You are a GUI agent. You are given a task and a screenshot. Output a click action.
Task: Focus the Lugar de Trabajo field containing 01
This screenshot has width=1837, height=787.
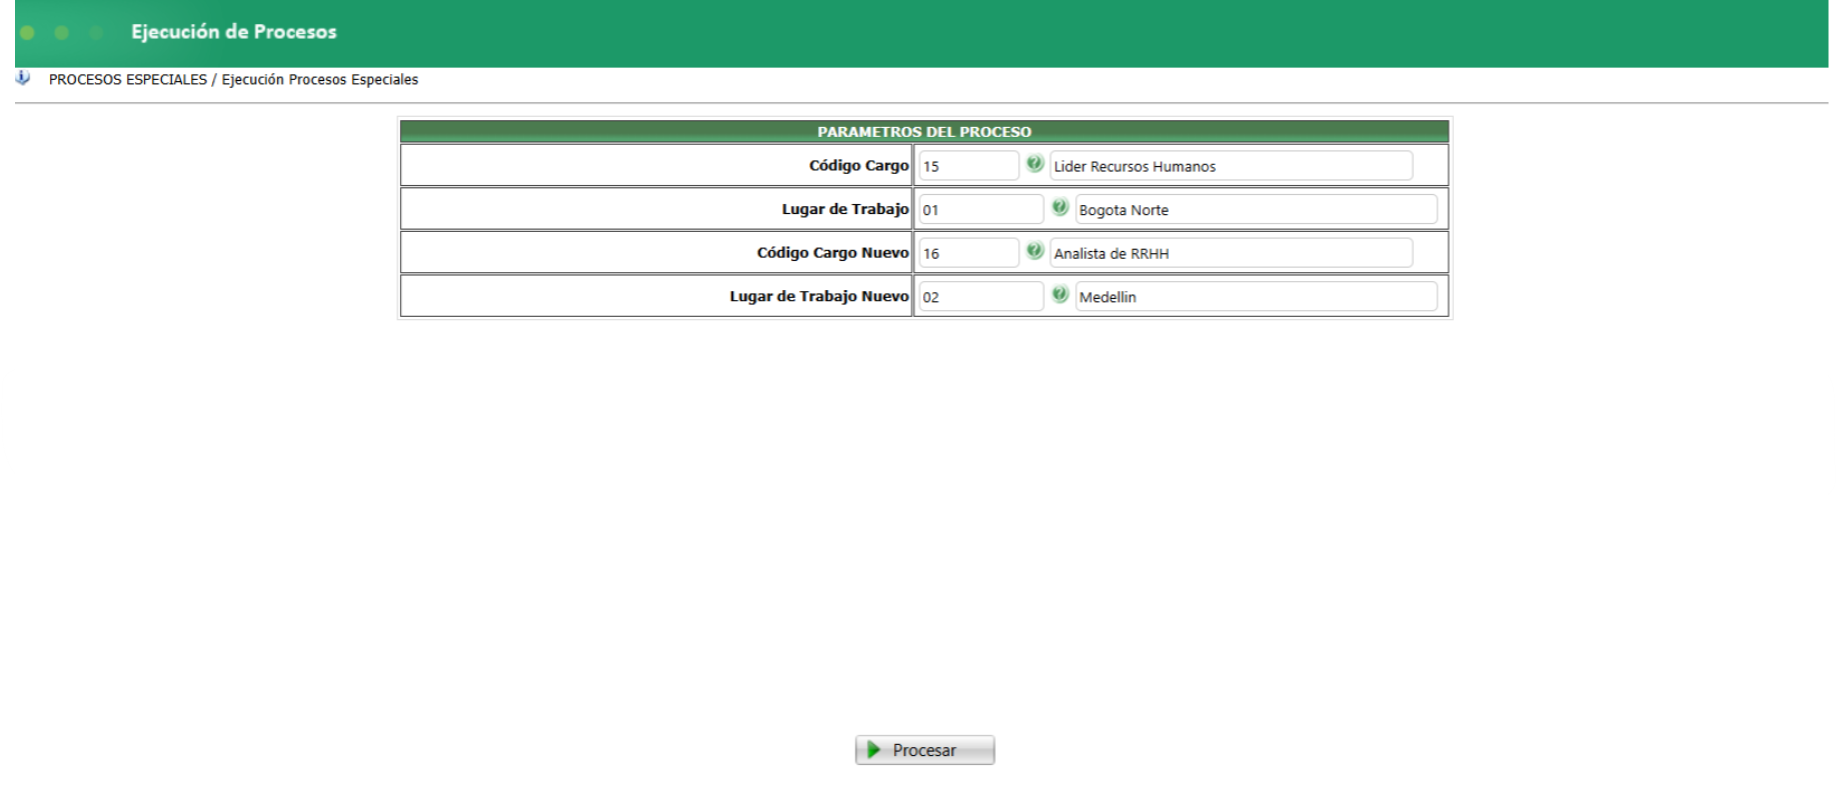981,210
